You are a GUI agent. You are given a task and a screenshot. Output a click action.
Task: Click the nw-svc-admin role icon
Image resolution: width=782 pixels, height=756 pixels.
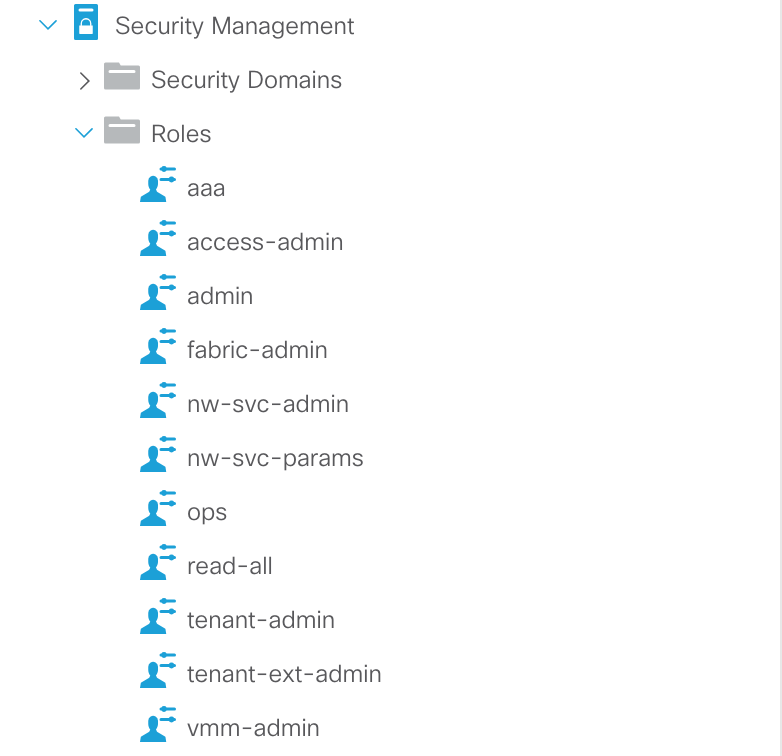[x=158, y=403]
